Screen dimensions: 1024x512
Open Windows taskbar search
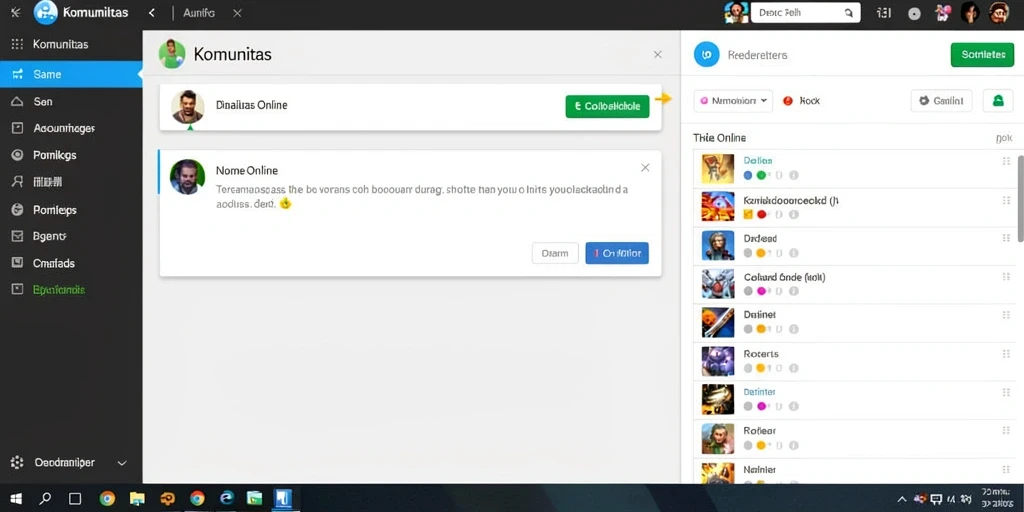click(45, 499)
